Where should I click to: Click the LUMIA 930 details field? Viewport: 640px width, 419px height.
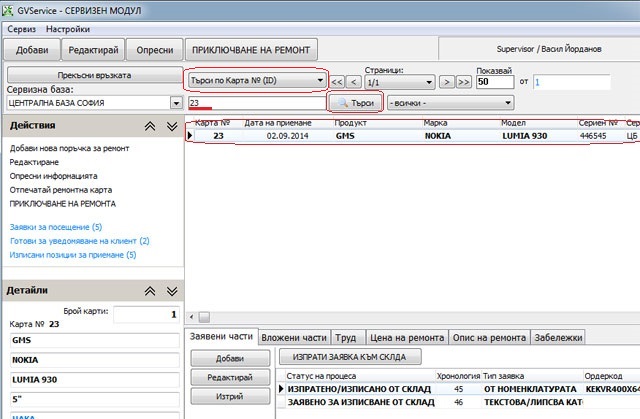pos(95,379)
